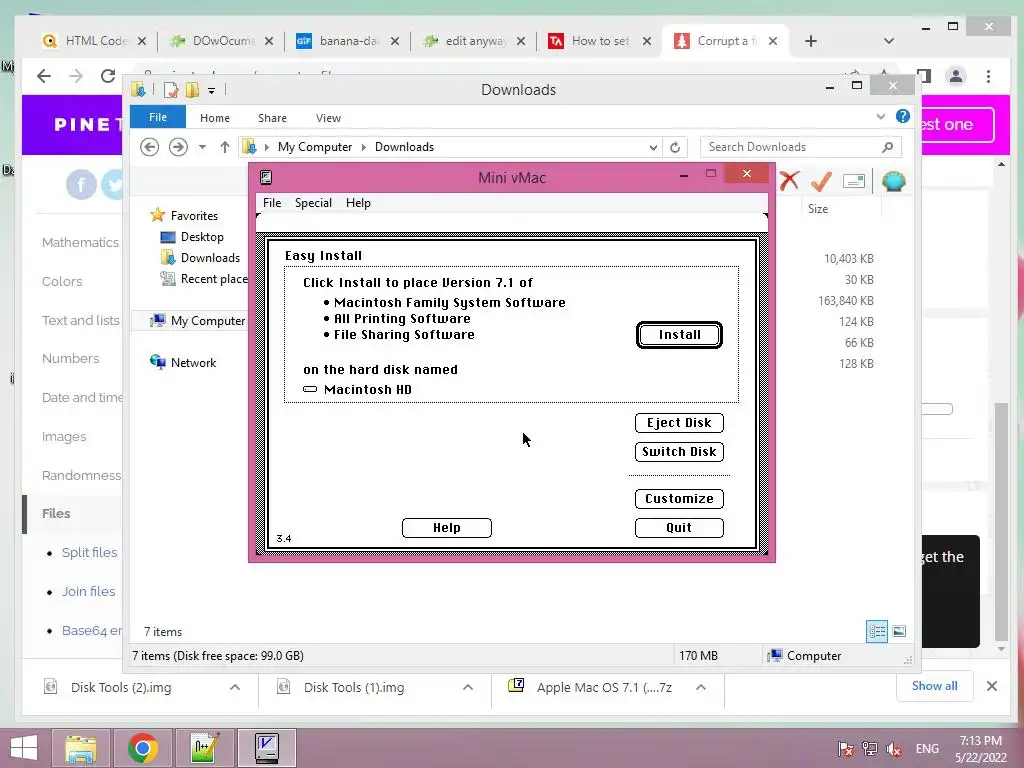Open Join files link in sidebar

click(88, 592)
